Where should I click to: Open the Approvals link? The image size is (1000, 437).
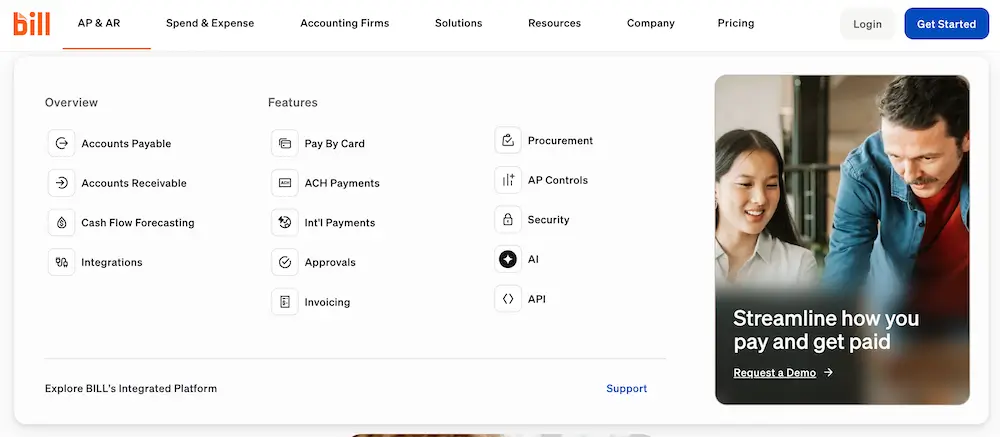(330, 262)
